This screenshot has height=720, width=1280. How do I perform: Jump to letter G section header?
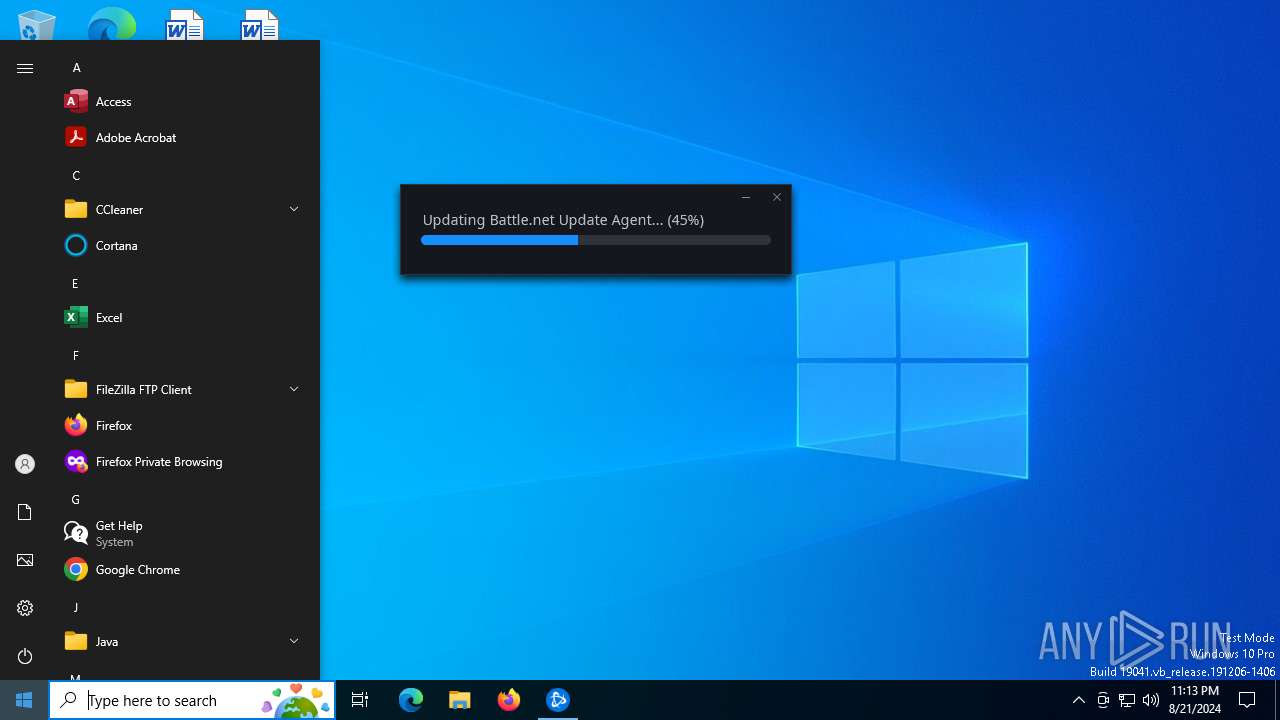pos(75,499)
